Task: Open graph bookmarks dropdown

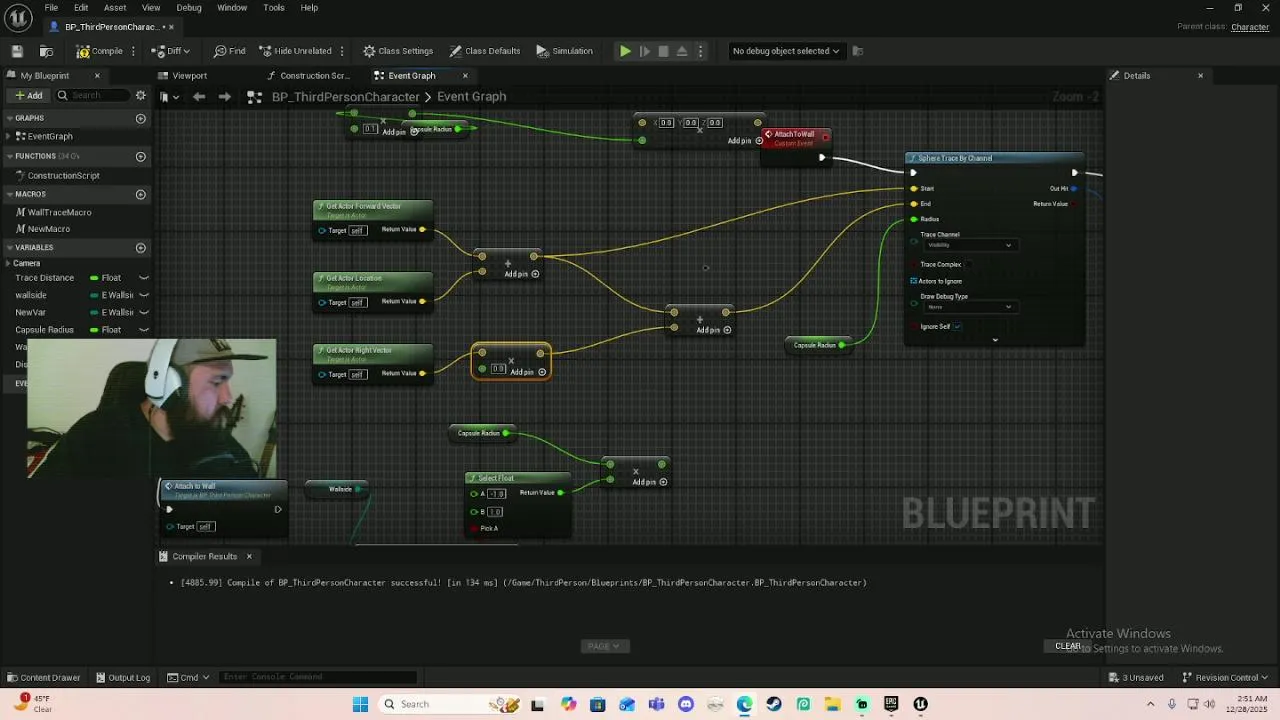Action: [169, 97]
